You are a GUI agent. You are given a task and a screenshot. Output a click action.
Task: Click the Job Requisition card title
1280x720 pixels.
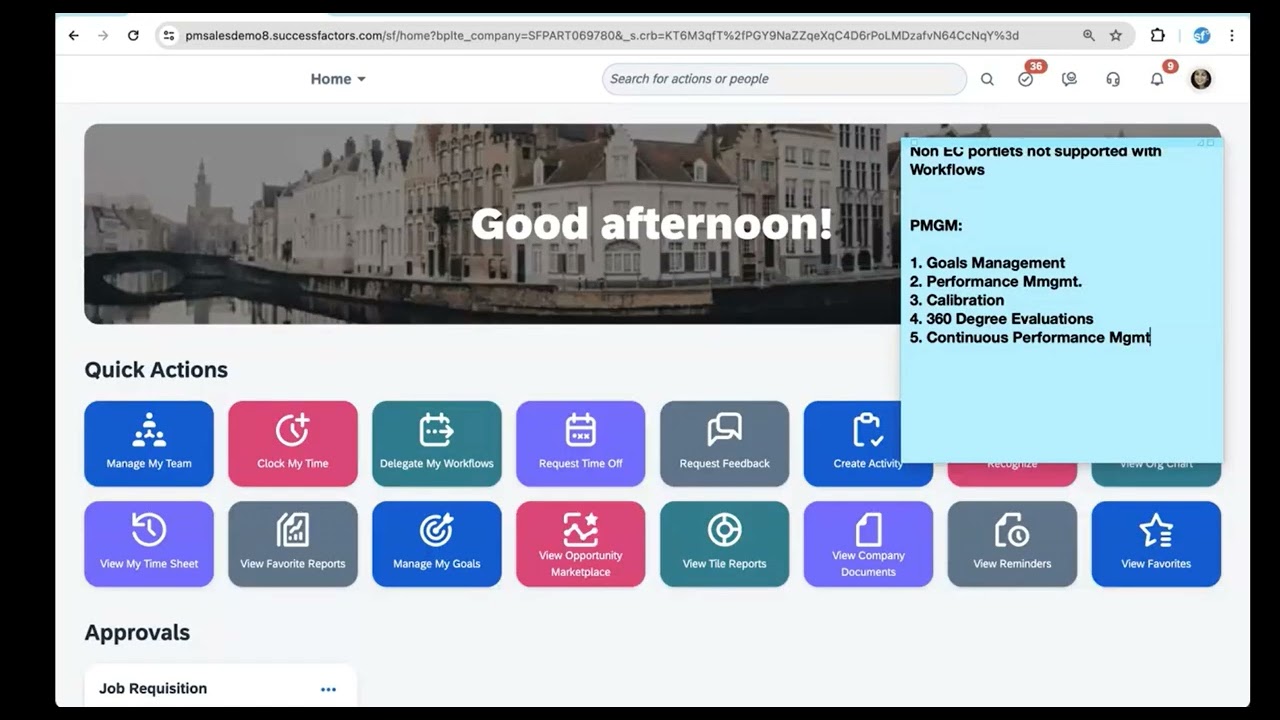[x=153, y=689]
